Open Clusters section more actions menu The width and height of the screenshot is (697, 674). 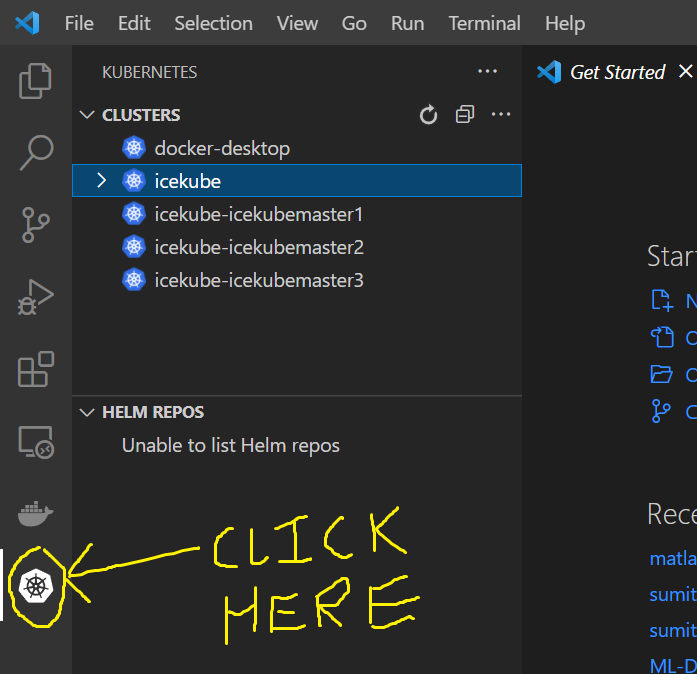501,115
